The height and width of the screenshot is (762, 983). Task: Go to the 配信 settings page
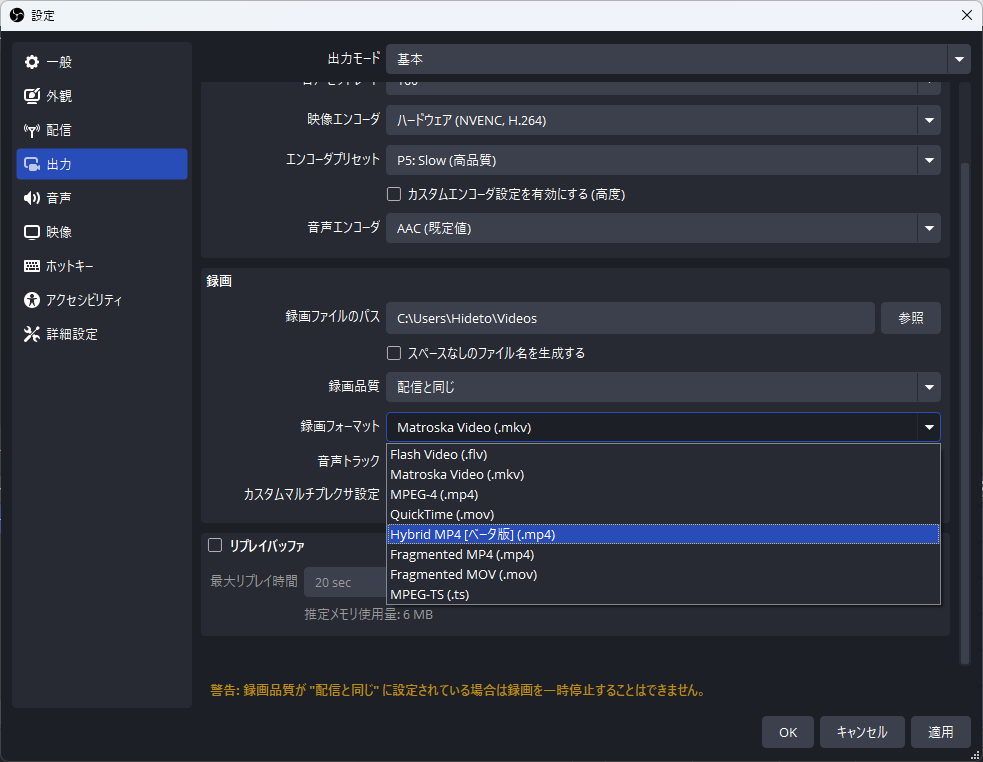point(102,130)
